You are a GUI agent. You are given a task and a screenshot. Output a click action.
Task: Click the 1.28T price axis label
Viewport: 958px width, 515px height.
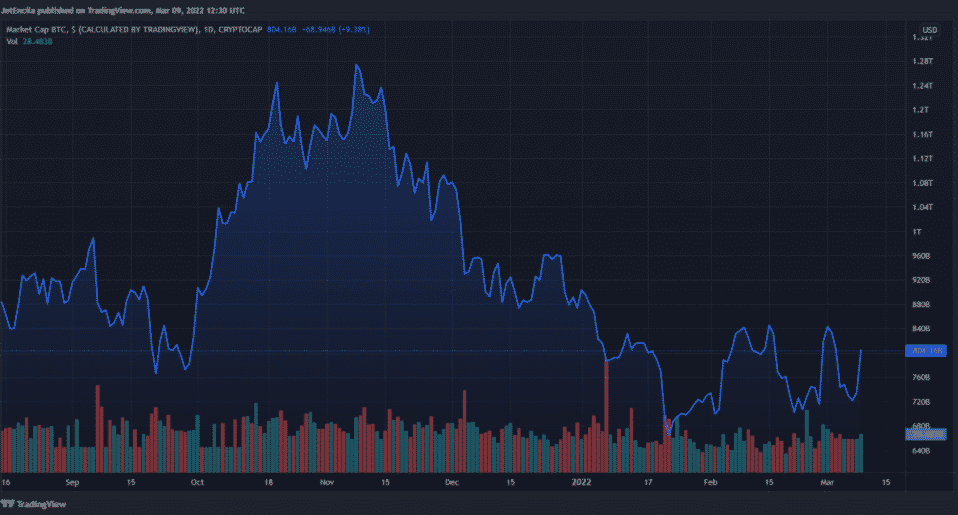pyautogui.click(x=922, y=61)
